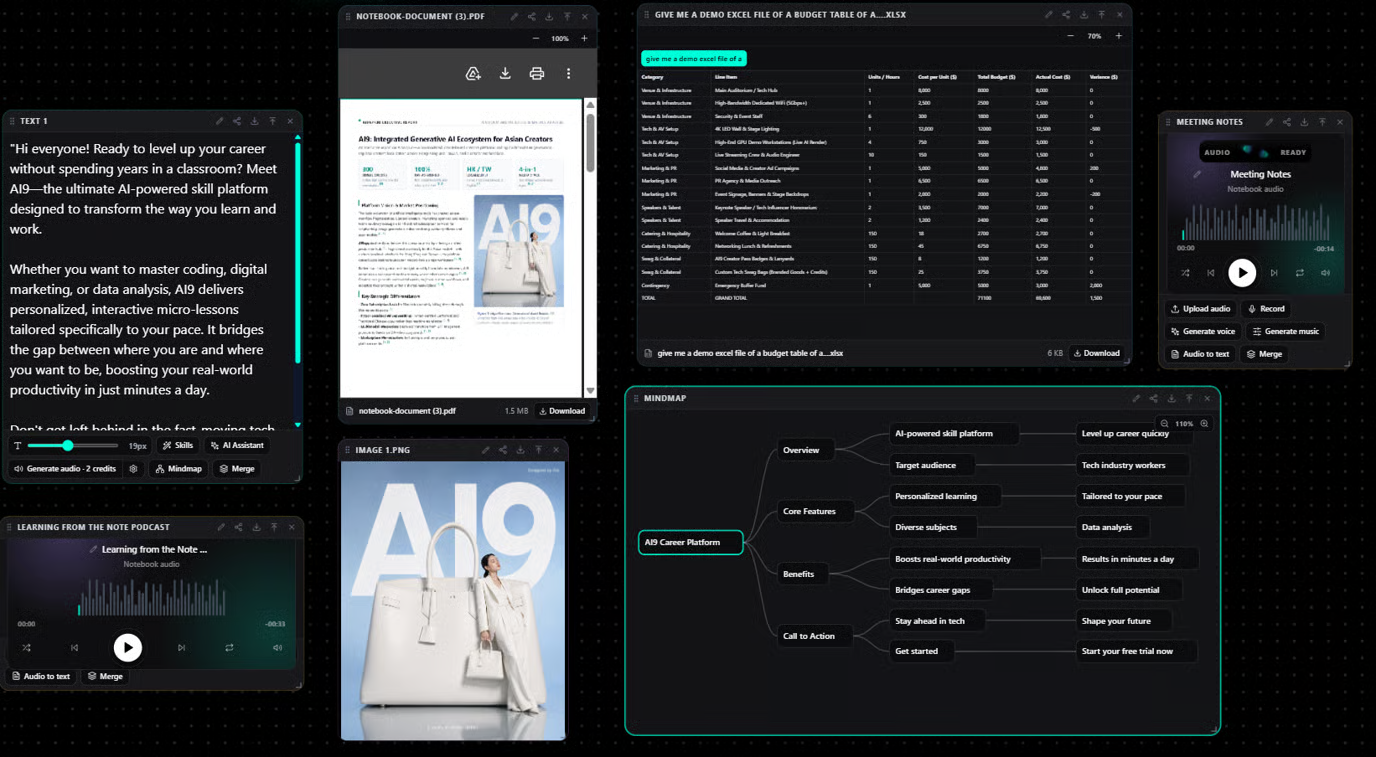Share the Meeting Notes panel
The width and height of the screenshot is (1376, 757).
[x=1287, y=122]
